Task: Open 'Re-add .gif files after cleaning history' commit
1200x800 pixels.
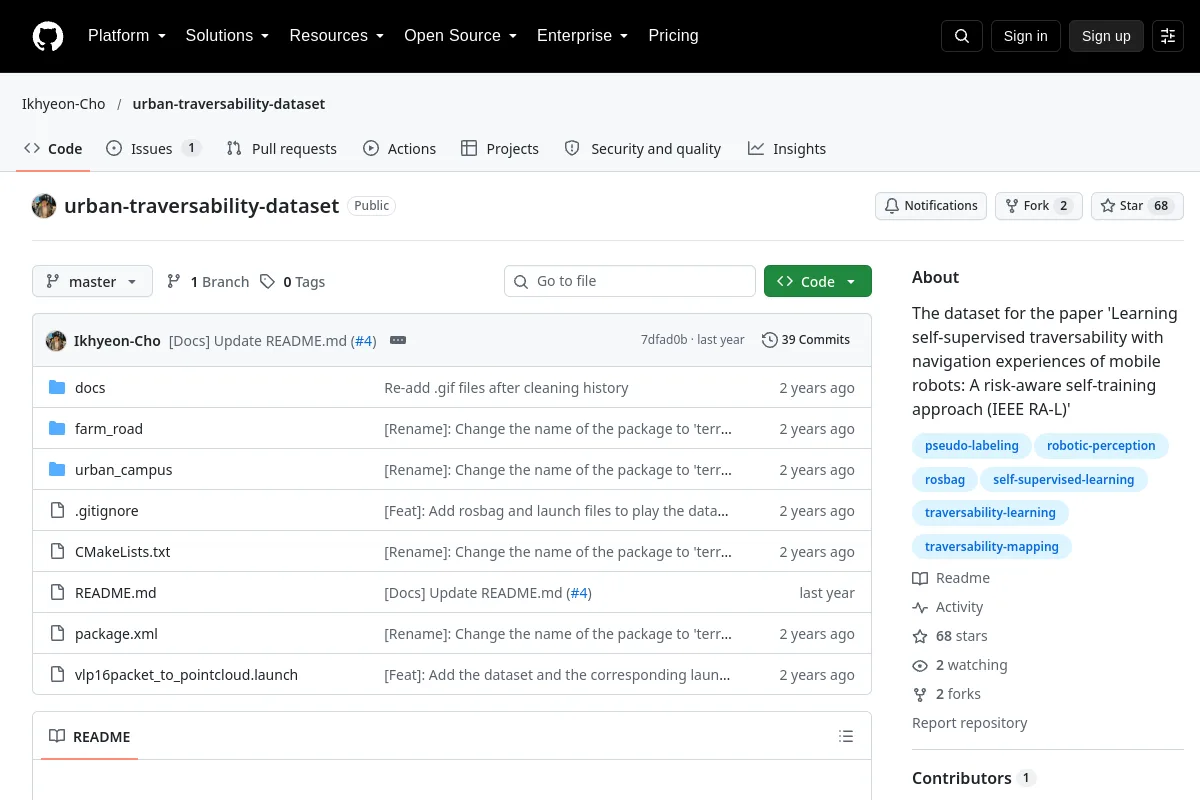Action: coord(506,388)
